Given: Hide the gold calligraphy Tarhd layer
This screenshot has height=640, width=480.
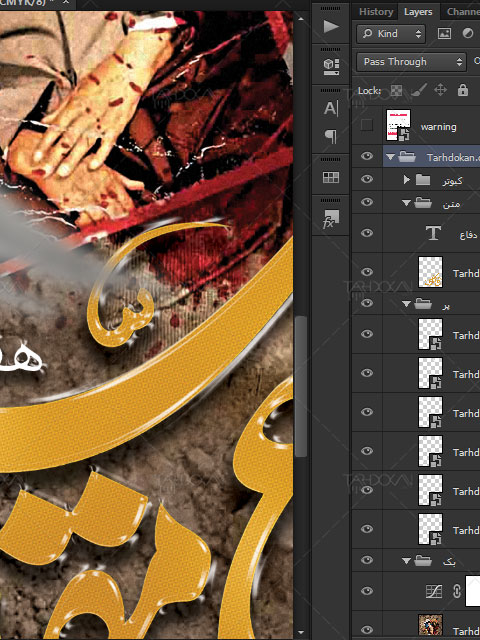Looking at the screenshot, I should pos(367,272).
